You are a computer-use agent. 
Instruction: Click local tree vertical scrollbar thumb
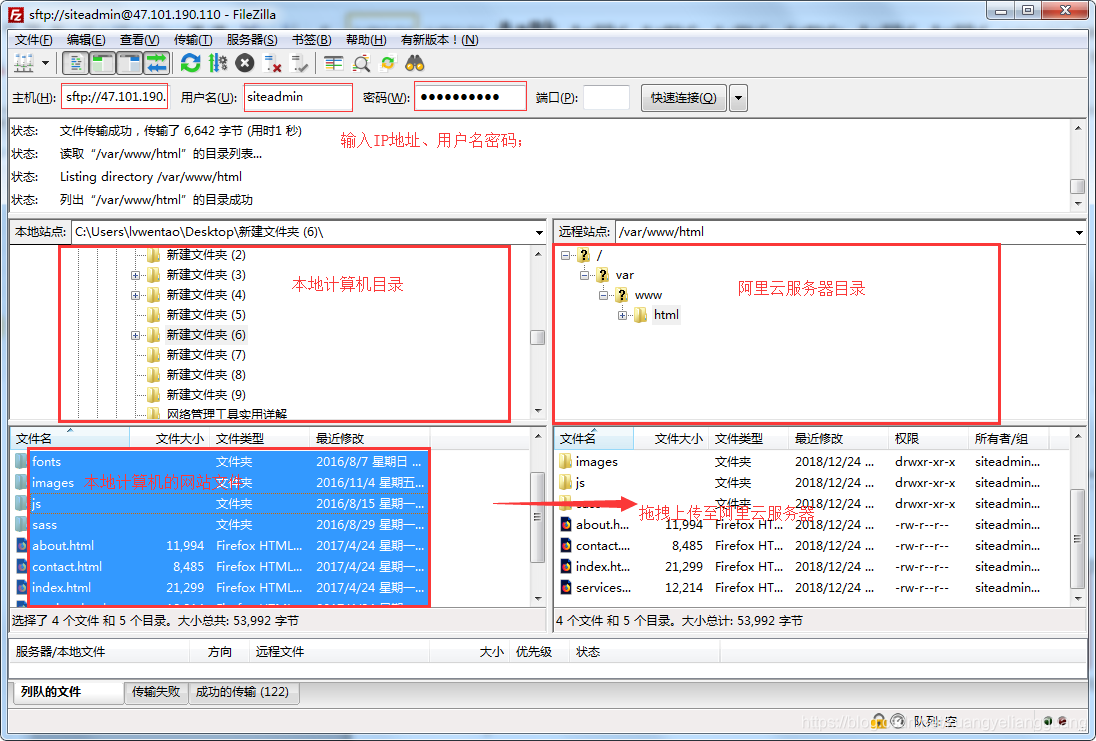(538, 338)
